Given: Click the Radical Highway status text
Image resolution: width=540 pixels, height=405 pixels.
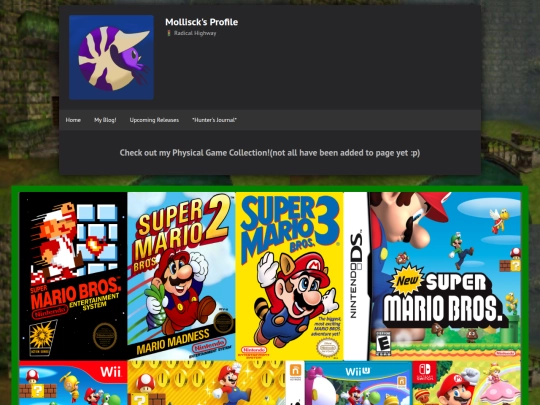Looking at the screenshot, I should [195, 33].
